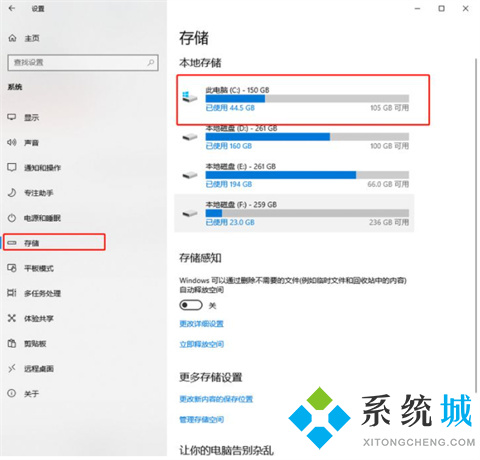Open 体验共享 settings page
480x460 pixels.
(39, 318)
